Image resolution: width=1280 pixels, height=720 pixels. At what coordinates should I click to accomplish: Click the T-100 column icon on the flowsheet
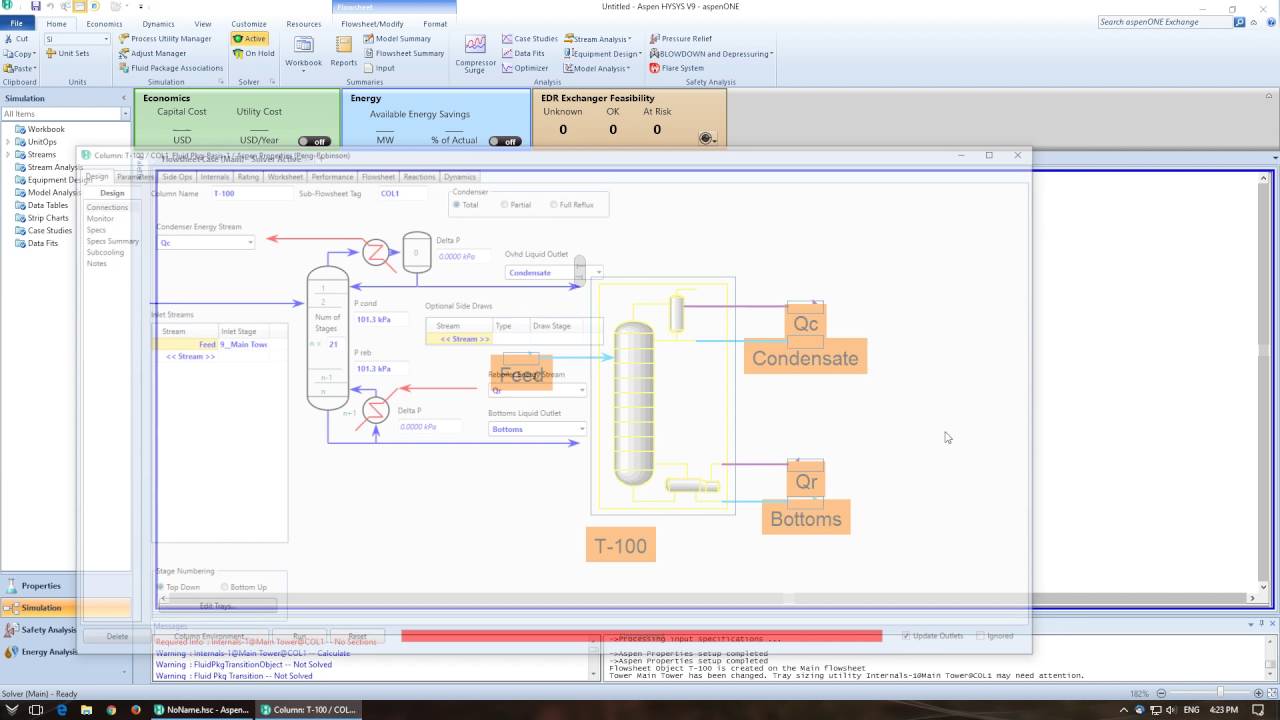point(634,403)
